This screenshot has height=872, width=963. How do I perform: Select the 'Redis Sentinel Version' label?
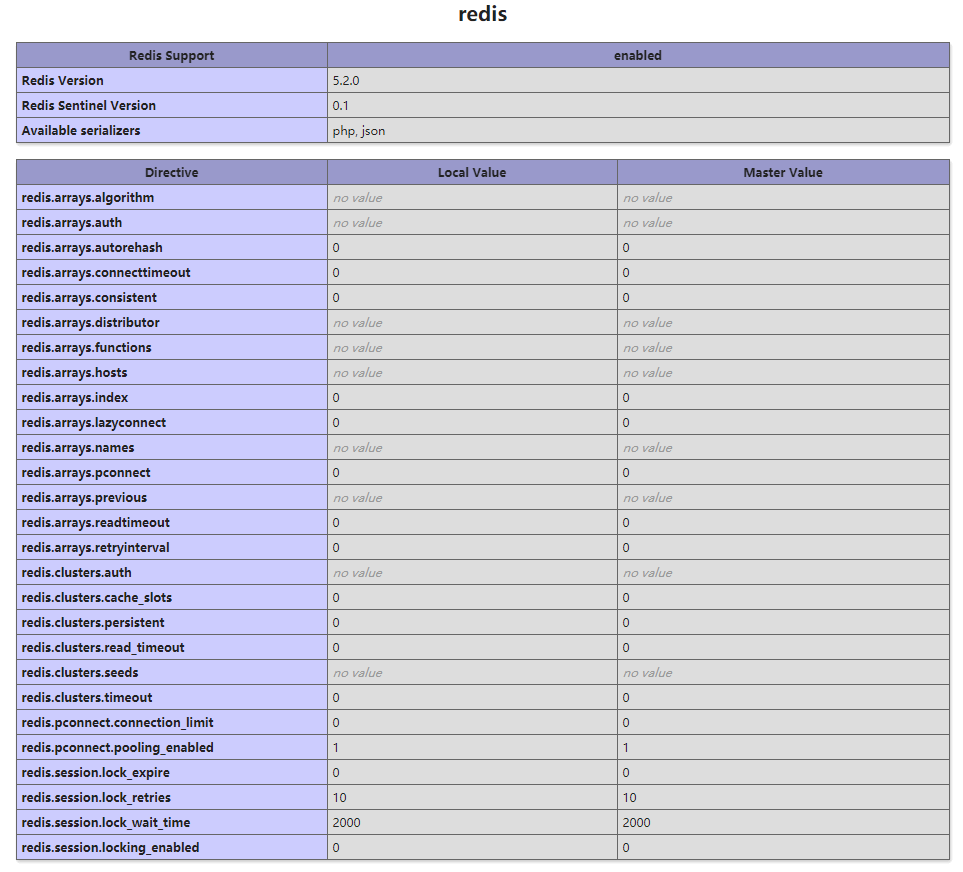coord(88,106)
